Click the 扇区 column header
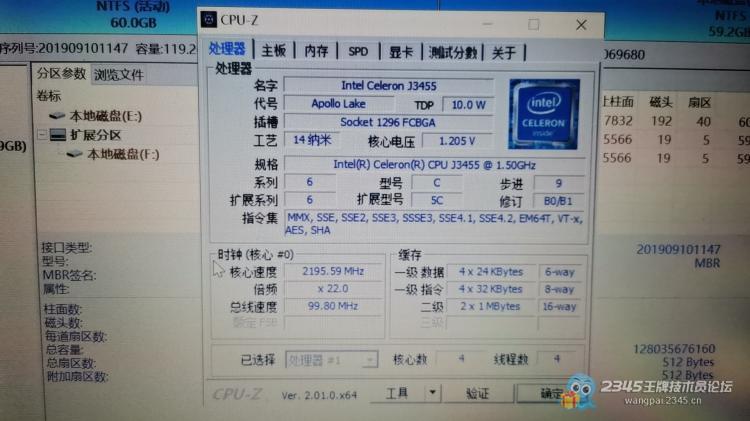Image resolution: width=750 pixels, height=421 pixels. [x=699, y=102]
